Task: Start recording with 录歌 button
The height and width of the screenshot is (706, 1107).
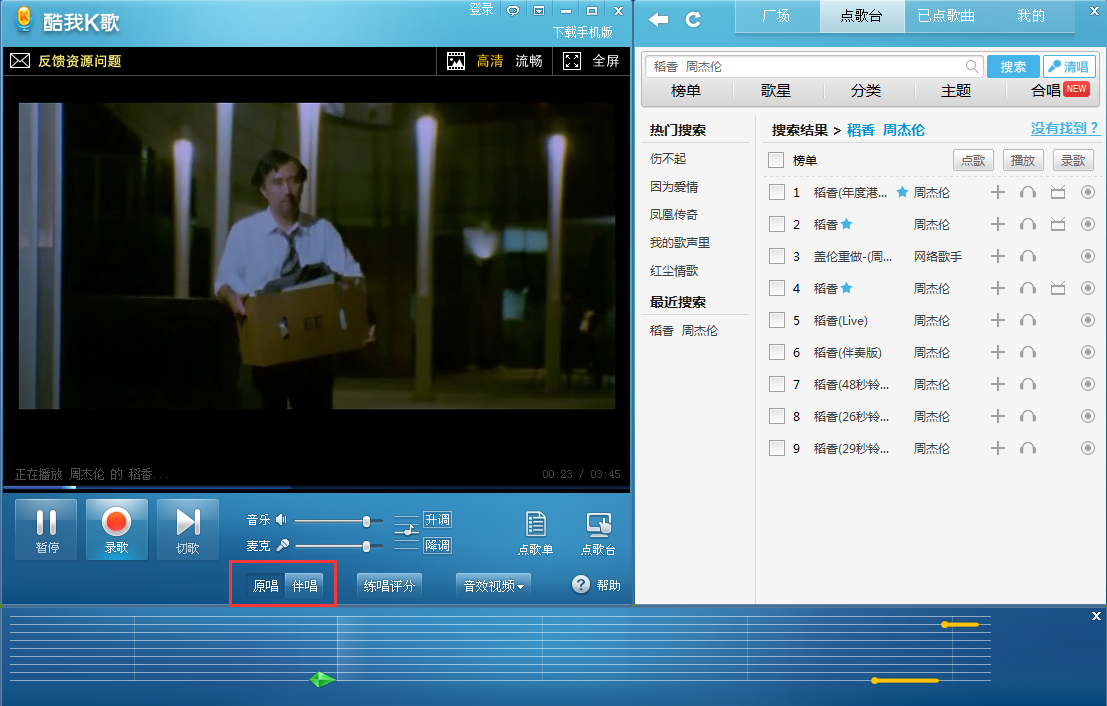Action: 116,530
